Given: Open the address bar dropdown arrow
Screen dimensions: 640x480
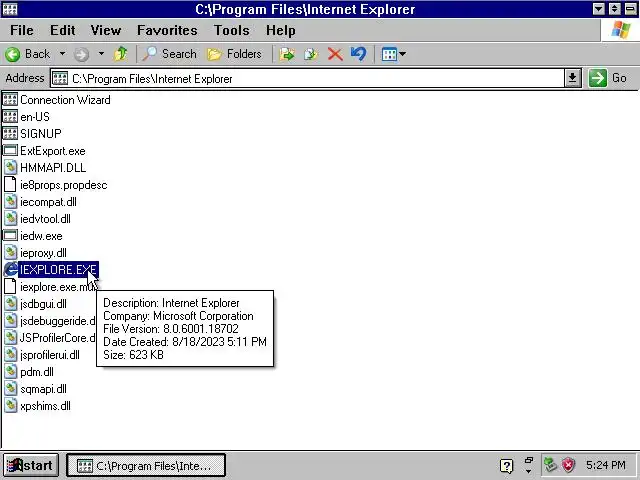Looking at the screenshot, I should click(573, 78).
